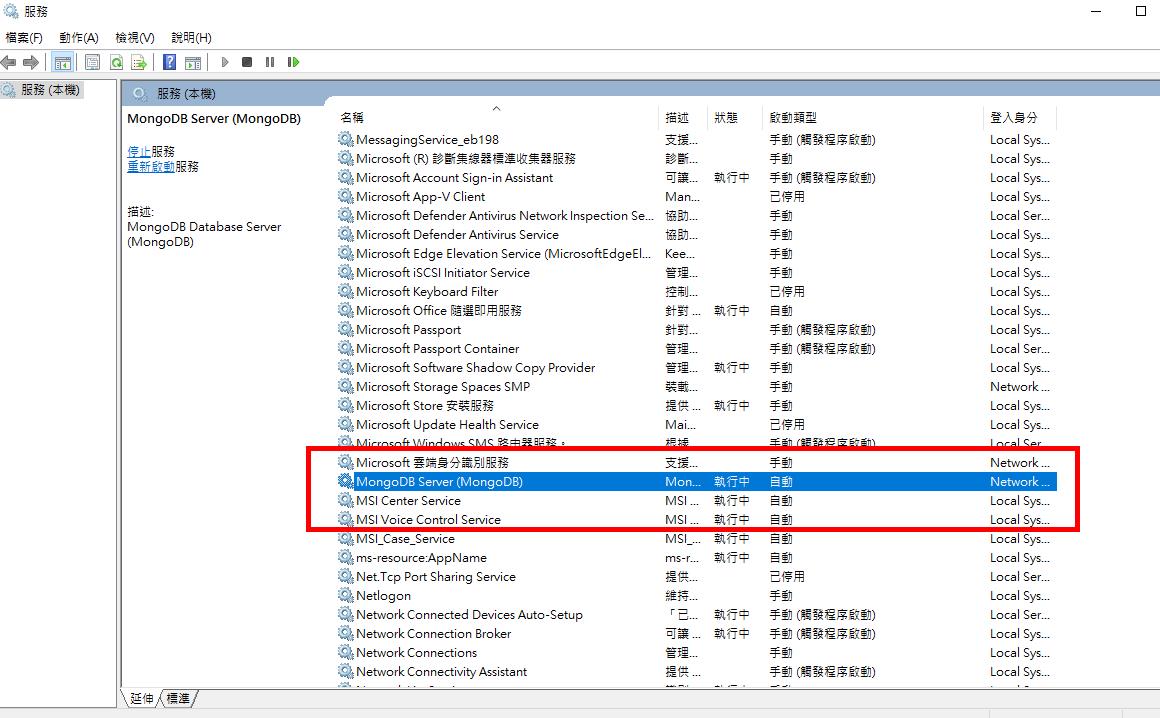Sort by the 名稱 column header

click(496, 117)
